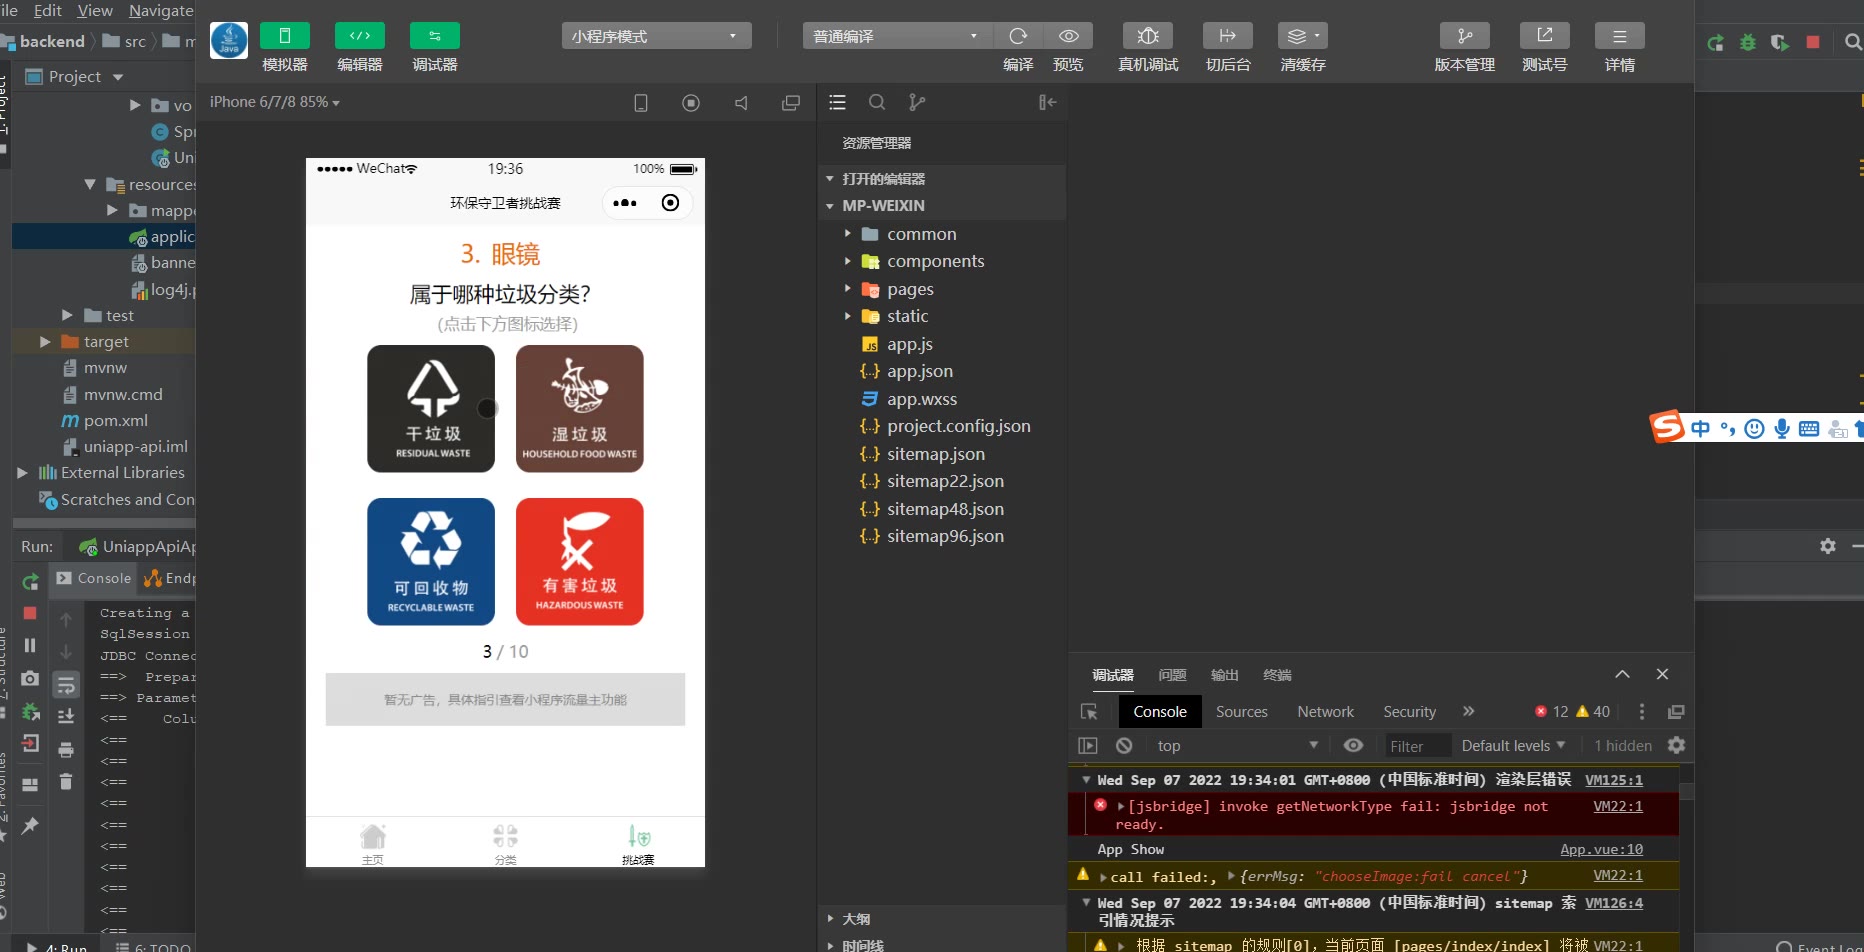
Task: Click the 切后台 switch-to-background icon
Action: point(1228,36)
